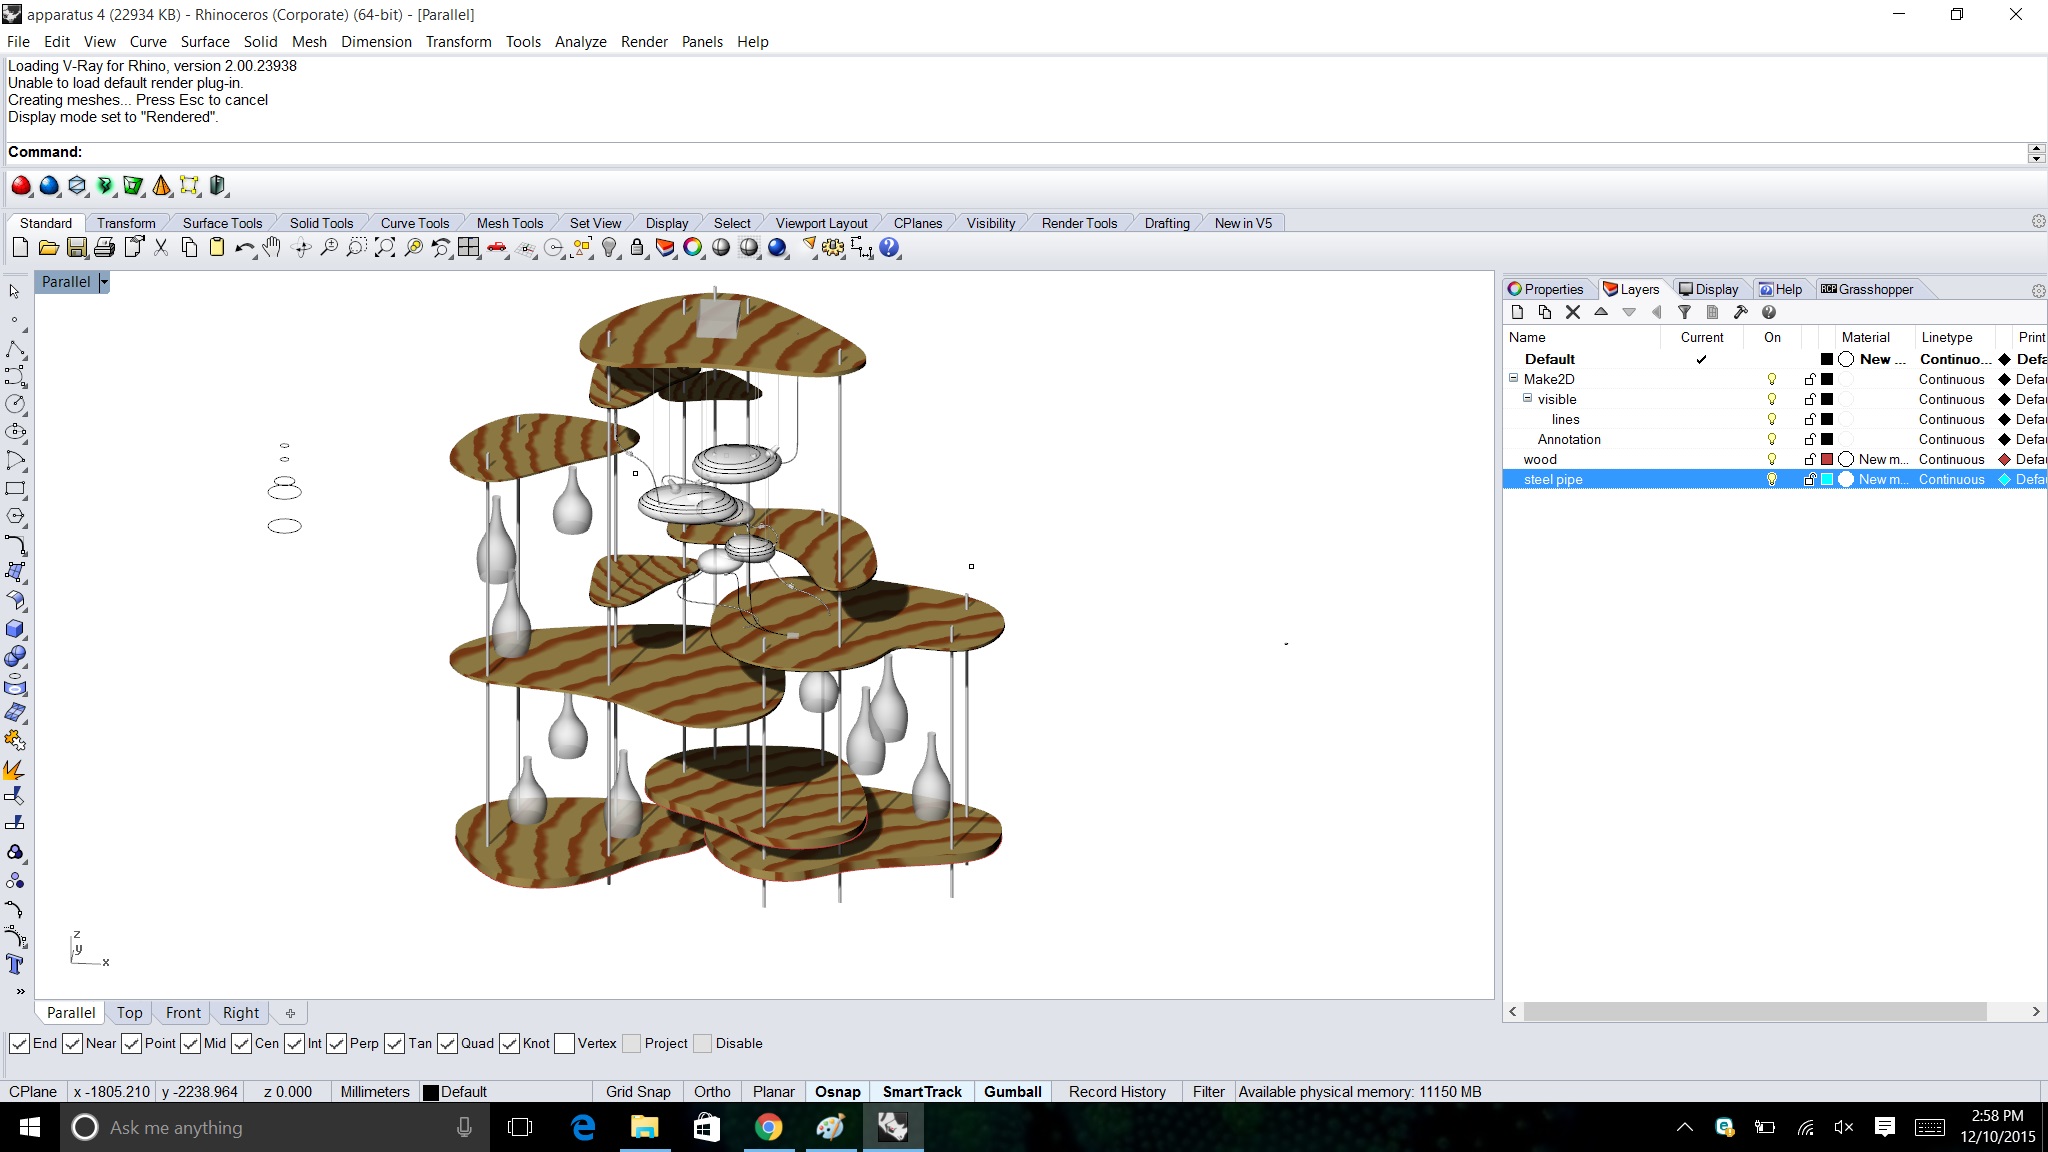This screenshot has height=1152, width=2048.
Task: Toggle Gumball in the status bar
Action: pyautogui.click(x=1012, y=1091)
